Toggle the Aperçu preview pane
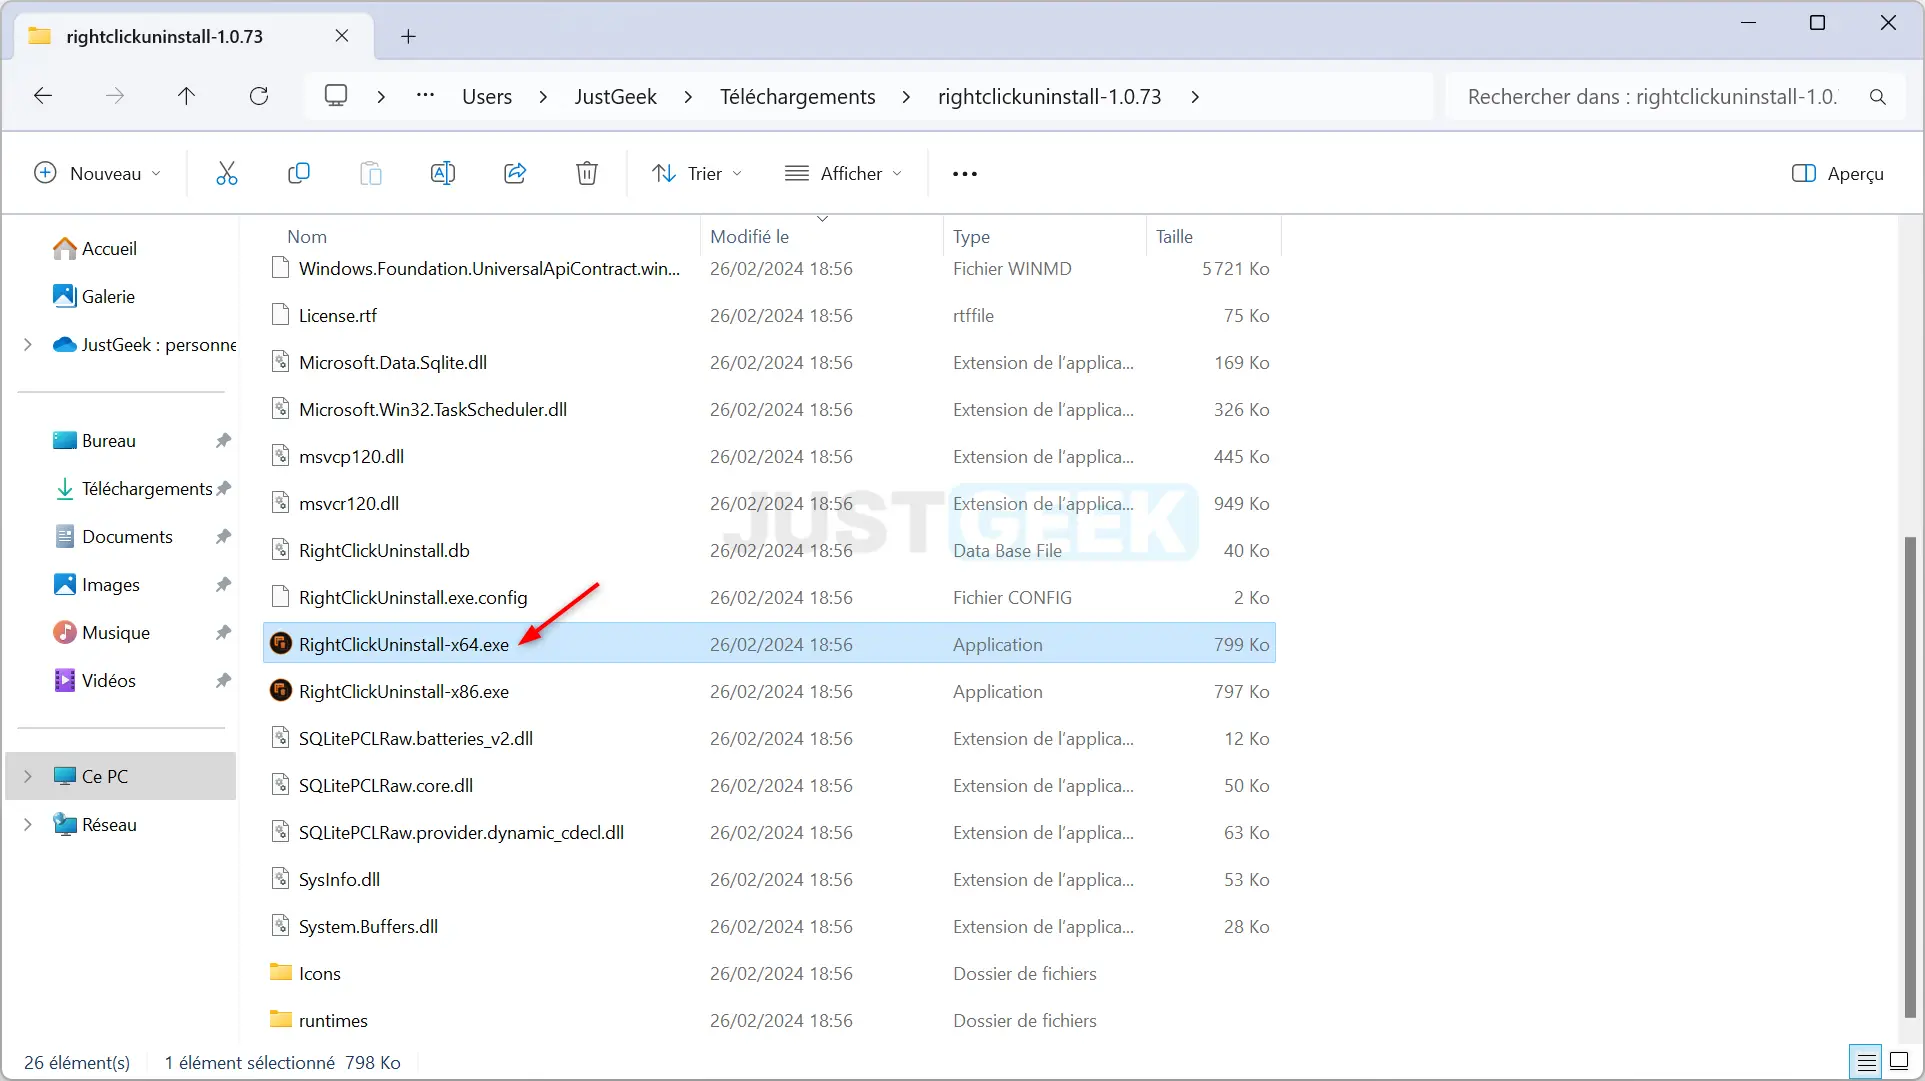Image resolution: width=1925 pixels, height=1081 pixels. (1838, 173)
